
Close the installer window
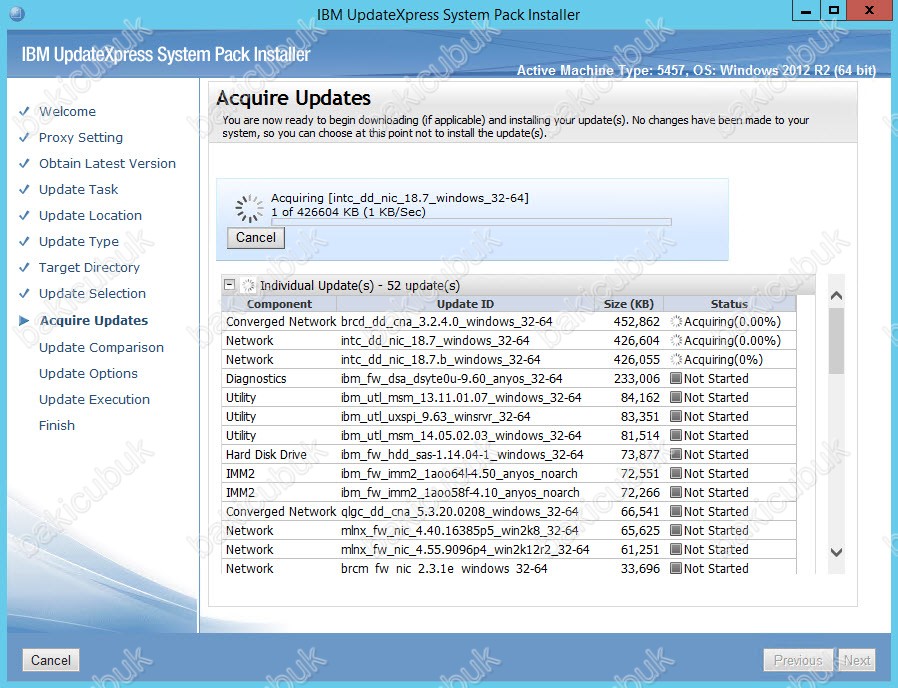point(869,10)
